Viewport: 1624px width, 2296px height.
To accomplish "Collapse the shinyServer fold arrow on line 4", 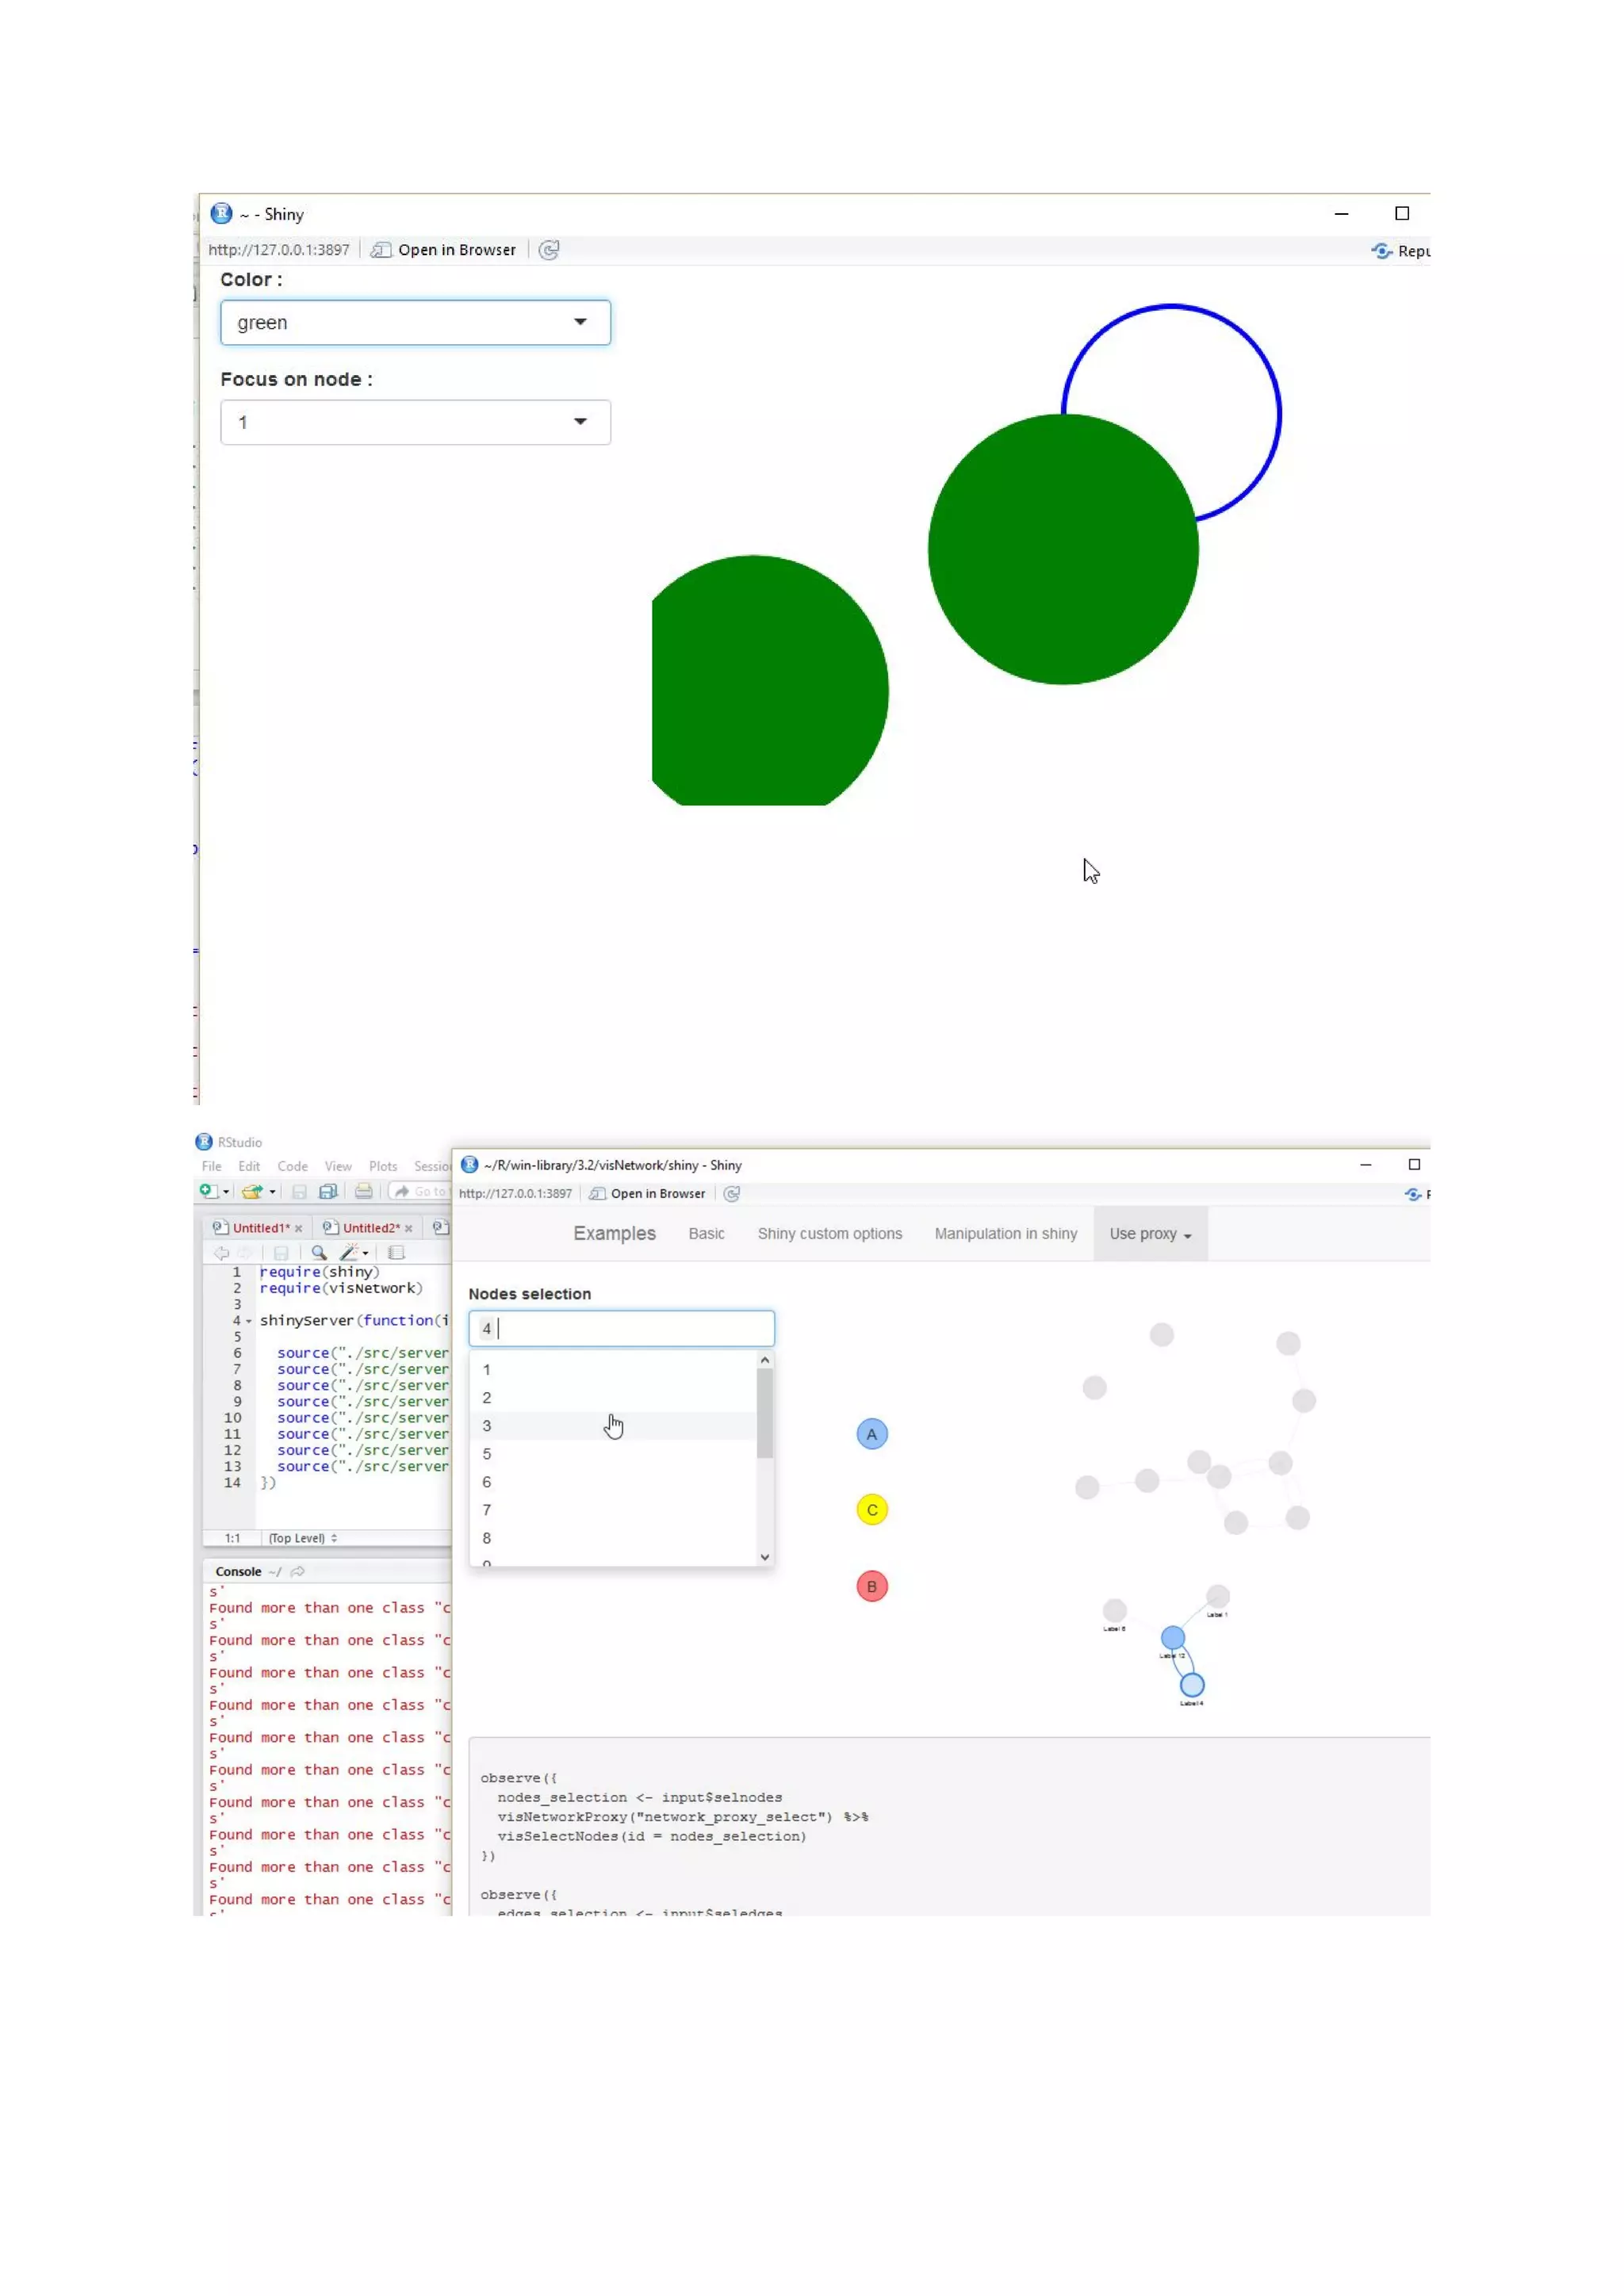I will pyautogui.click(x=249, y=1322).
